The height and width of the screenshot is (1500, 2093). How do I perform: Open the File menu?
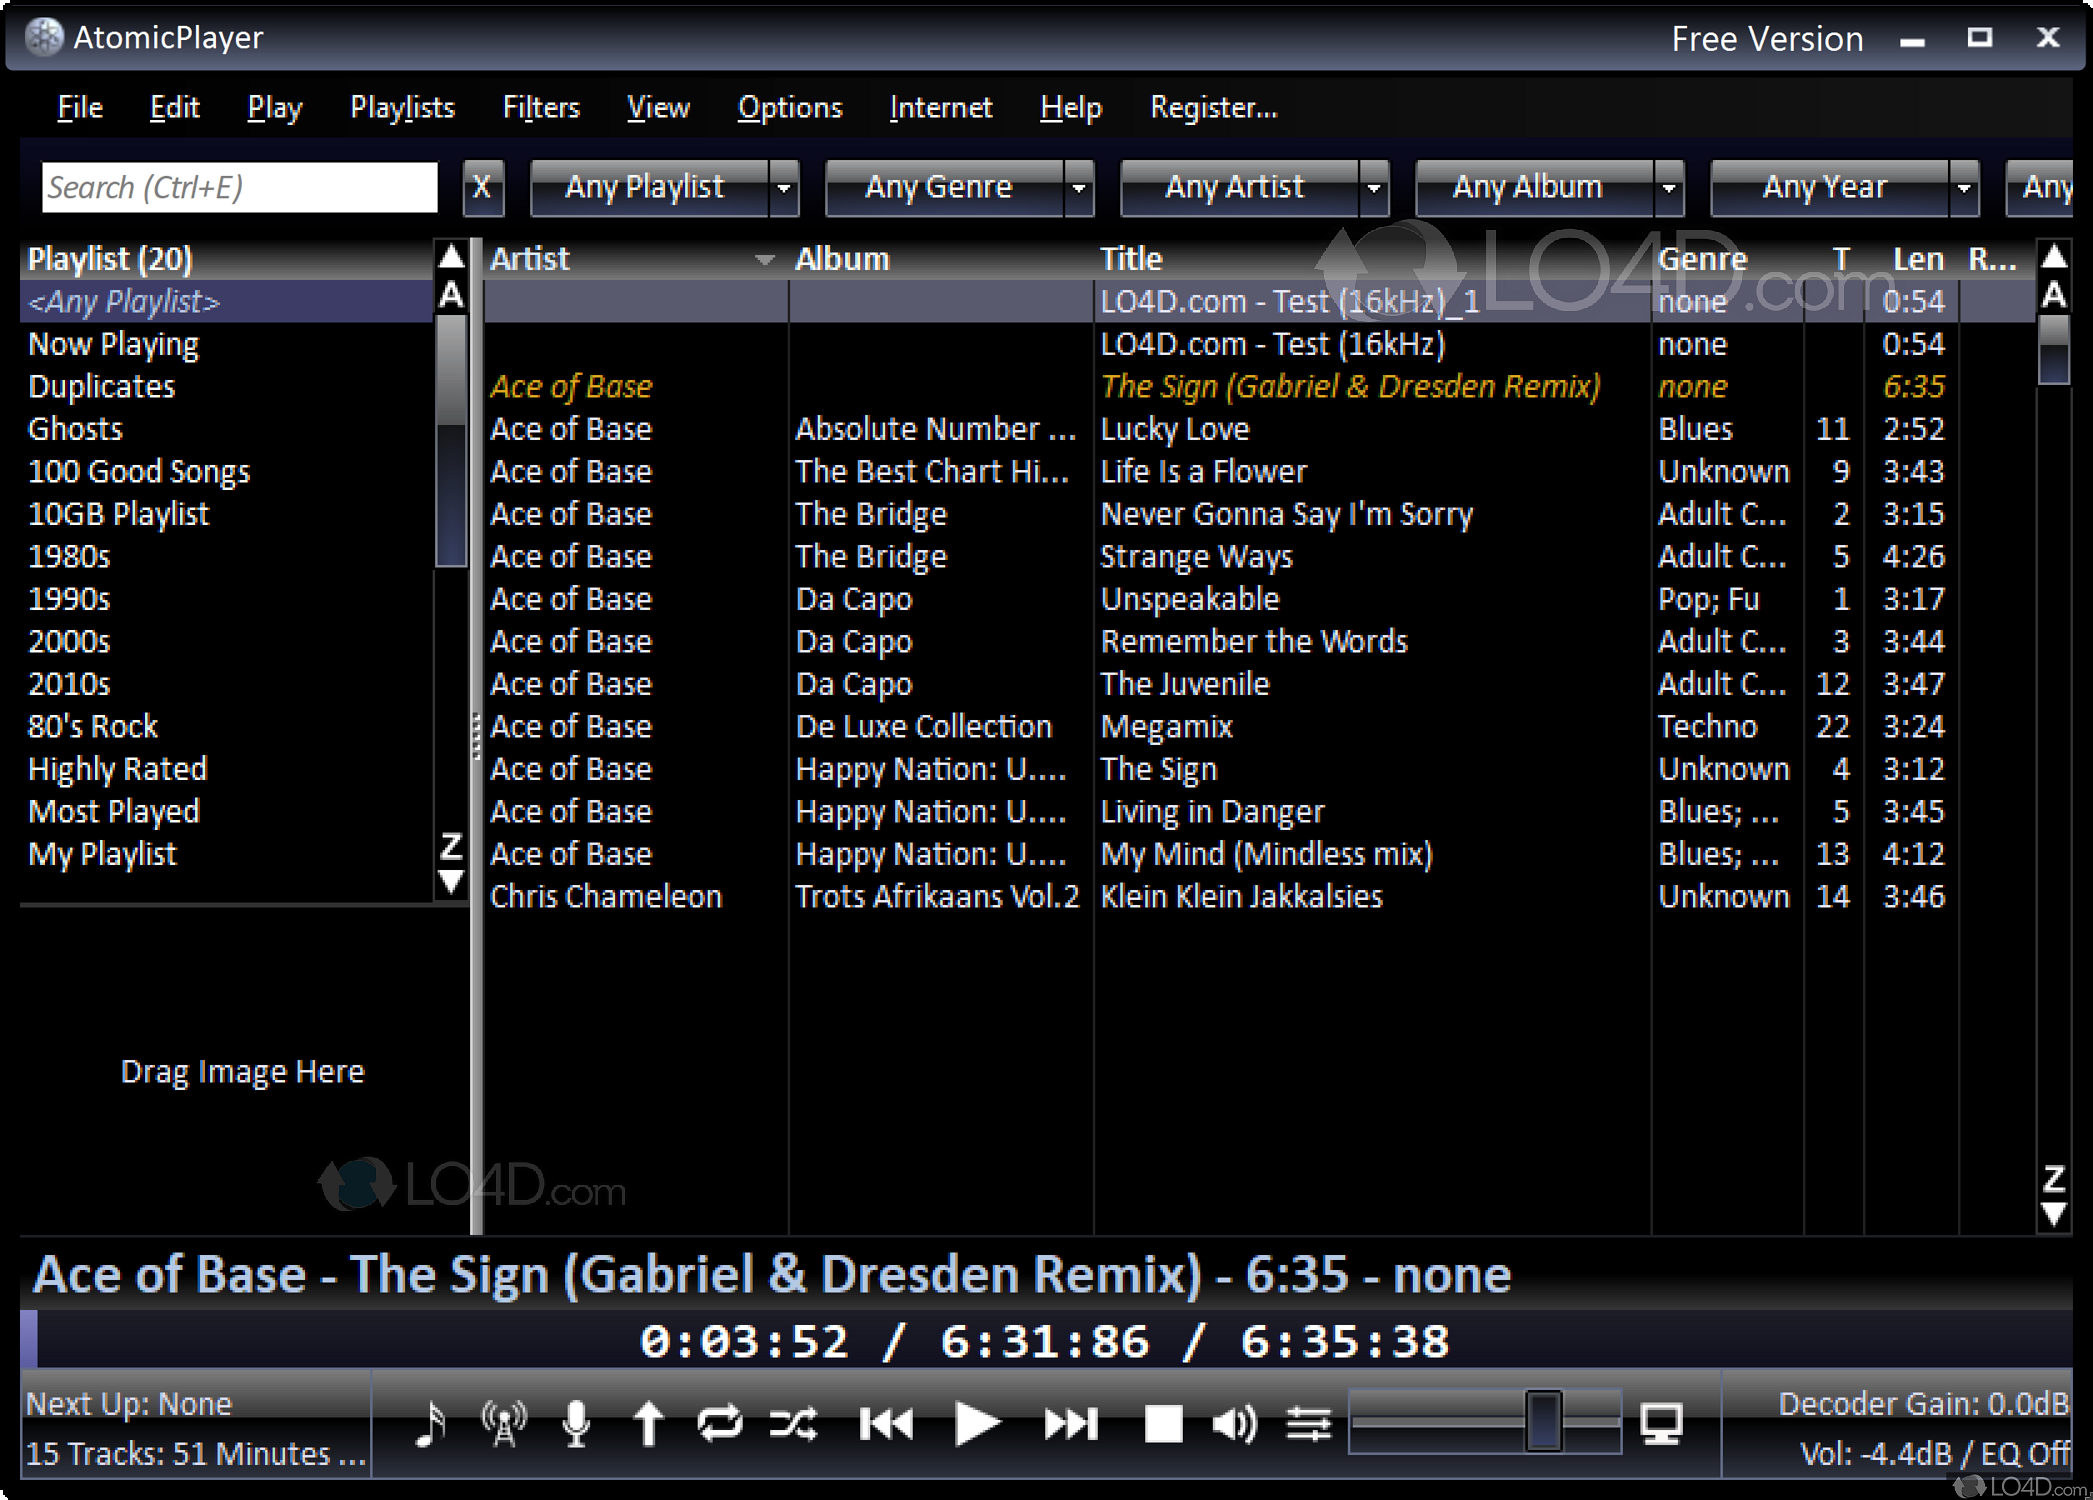pos(80,107)
